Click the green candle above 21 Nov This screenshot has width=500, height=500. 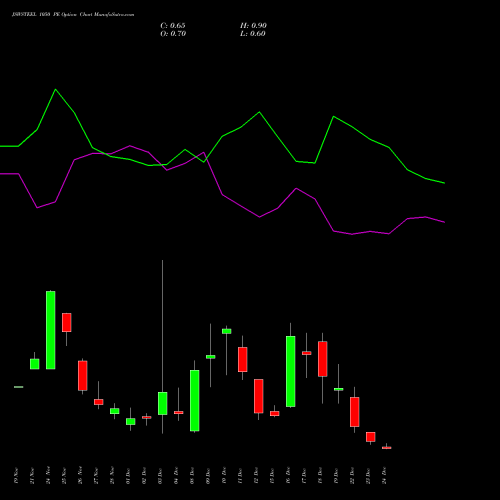pyautogui.click(x=35, y=364)
